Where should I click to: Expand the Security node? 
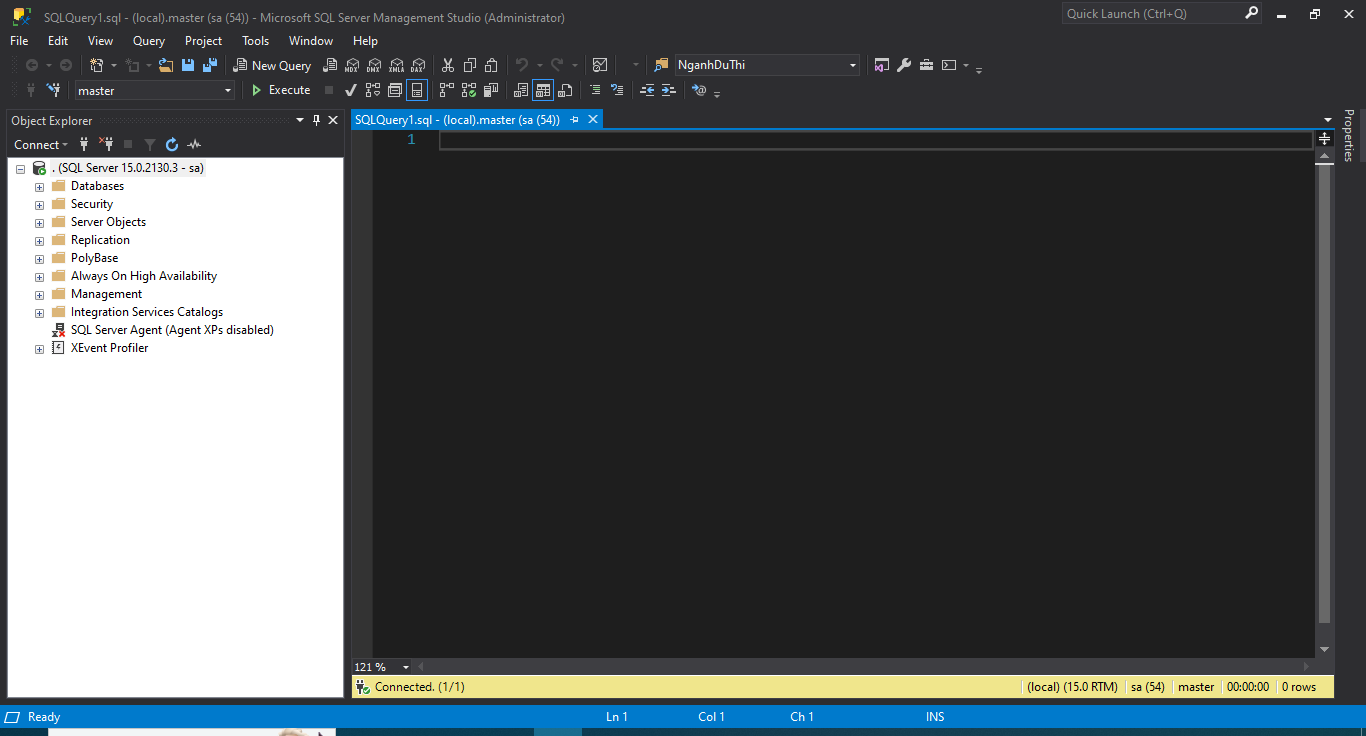39,205
